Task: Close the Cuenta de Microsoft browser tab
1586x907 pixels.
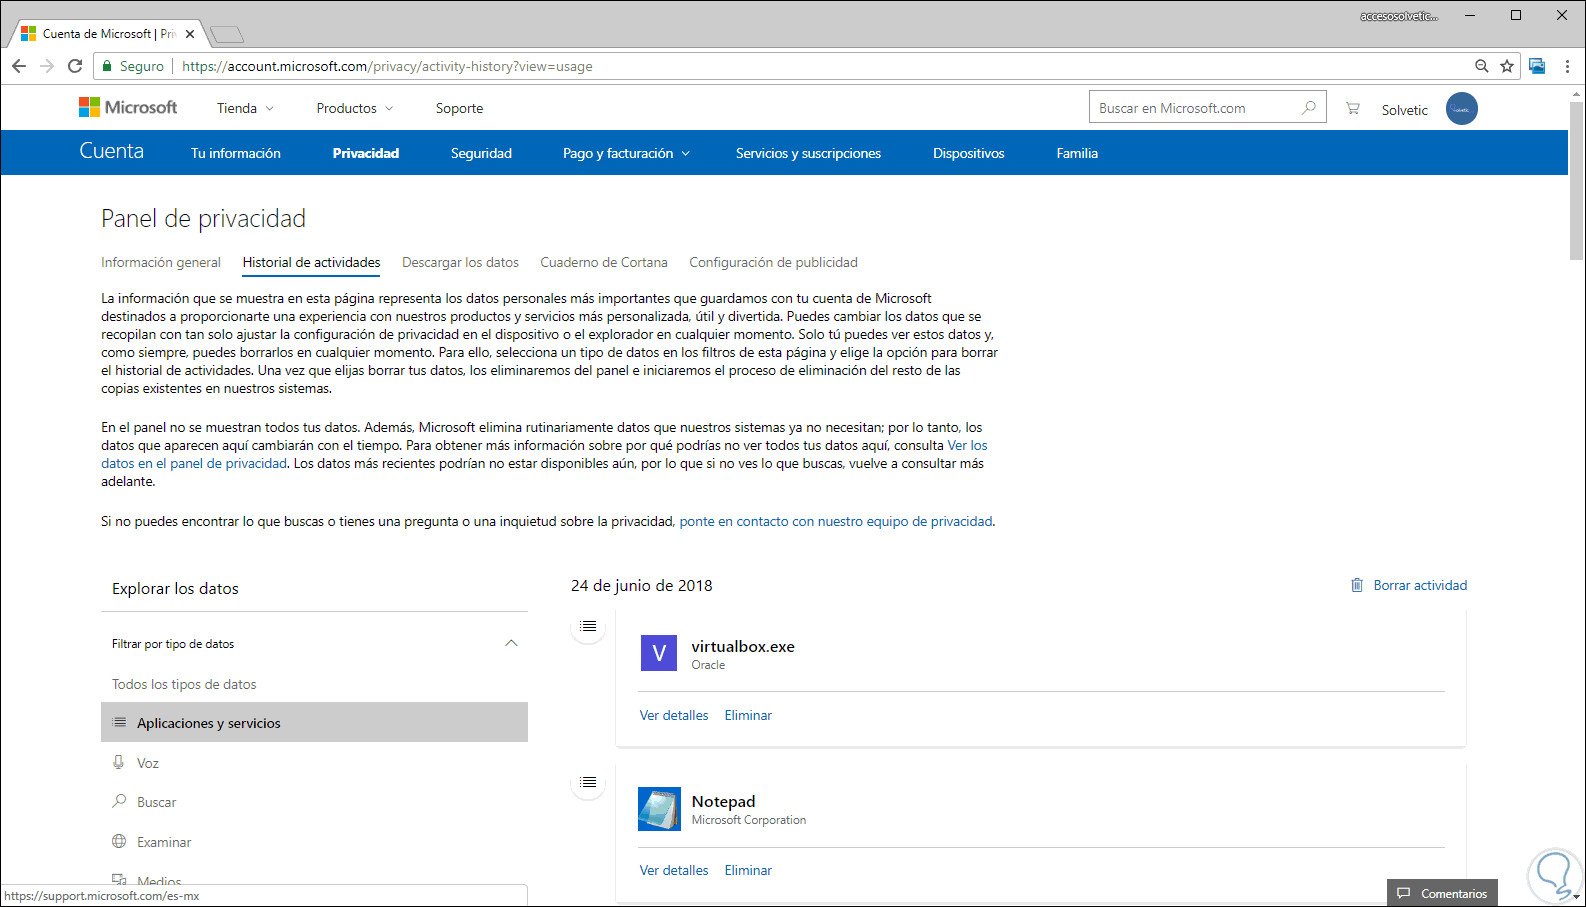Action: [190, 34]
